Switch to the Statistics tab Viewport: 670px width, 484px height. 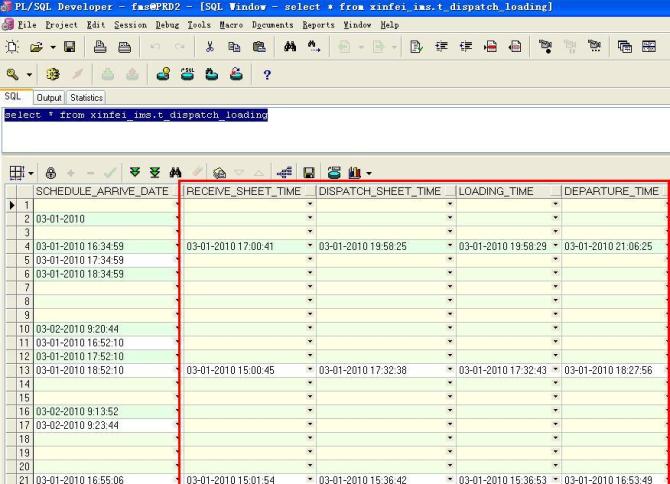(86, 97)
